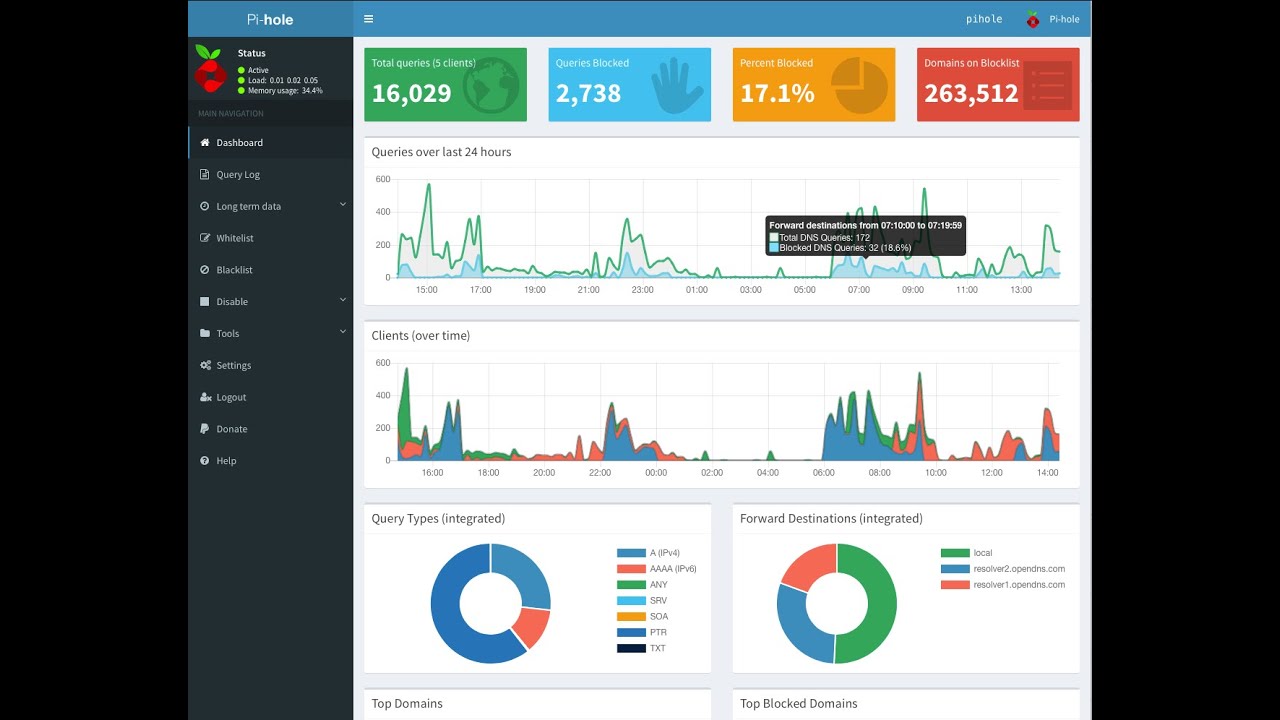Viewport: 1280px width, 720px height.
Task: Click the Load 0.01 0.02 0.05 text
Action: [x=283, y=80]
